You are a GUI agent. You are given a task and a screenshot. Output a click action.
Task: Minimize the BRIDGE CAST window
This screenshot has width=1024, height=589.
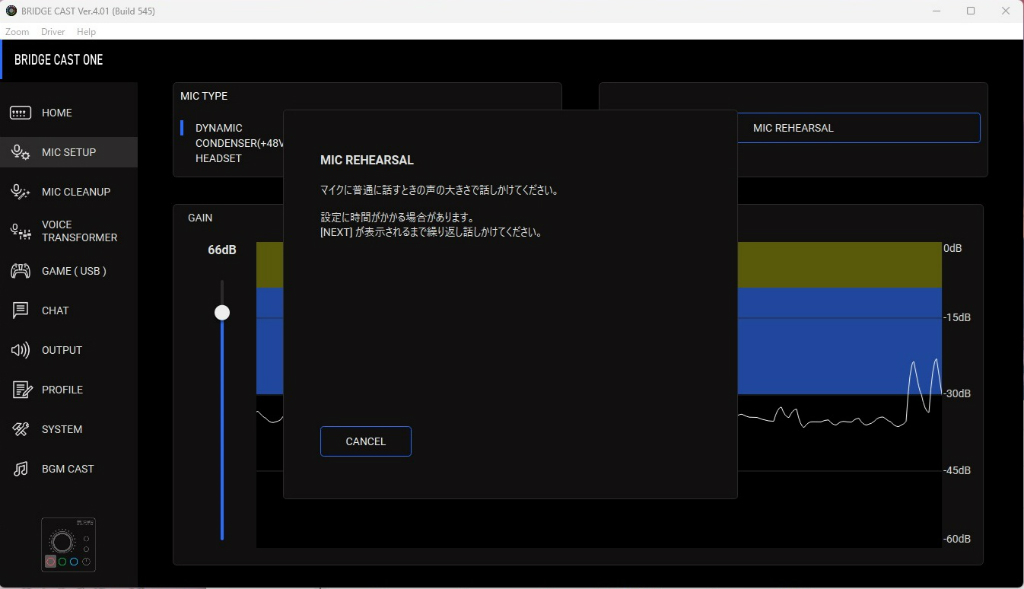(x=936, y=11)
